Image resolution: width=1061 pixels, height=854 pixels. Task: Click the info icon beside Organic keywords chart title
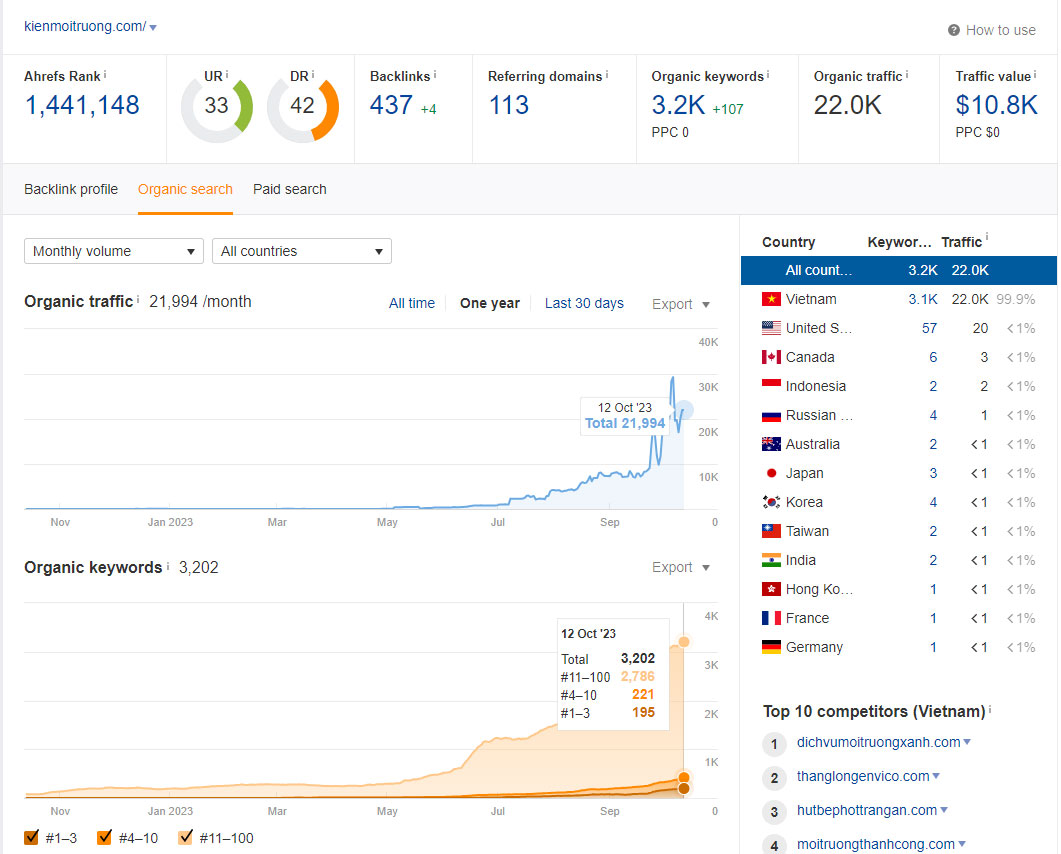point(168,565)
